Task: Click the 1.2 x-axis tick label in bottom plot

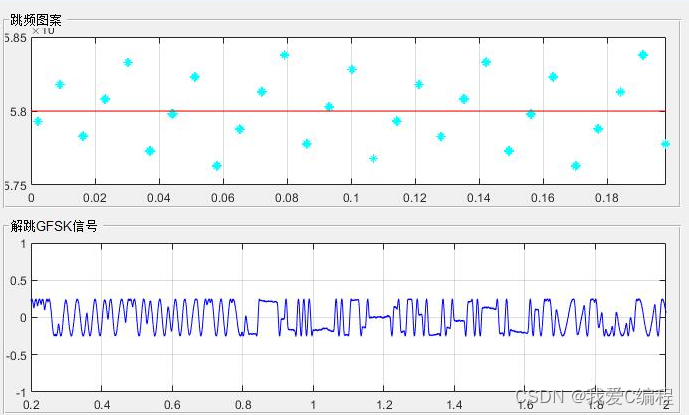Action: tap(384, 404)
